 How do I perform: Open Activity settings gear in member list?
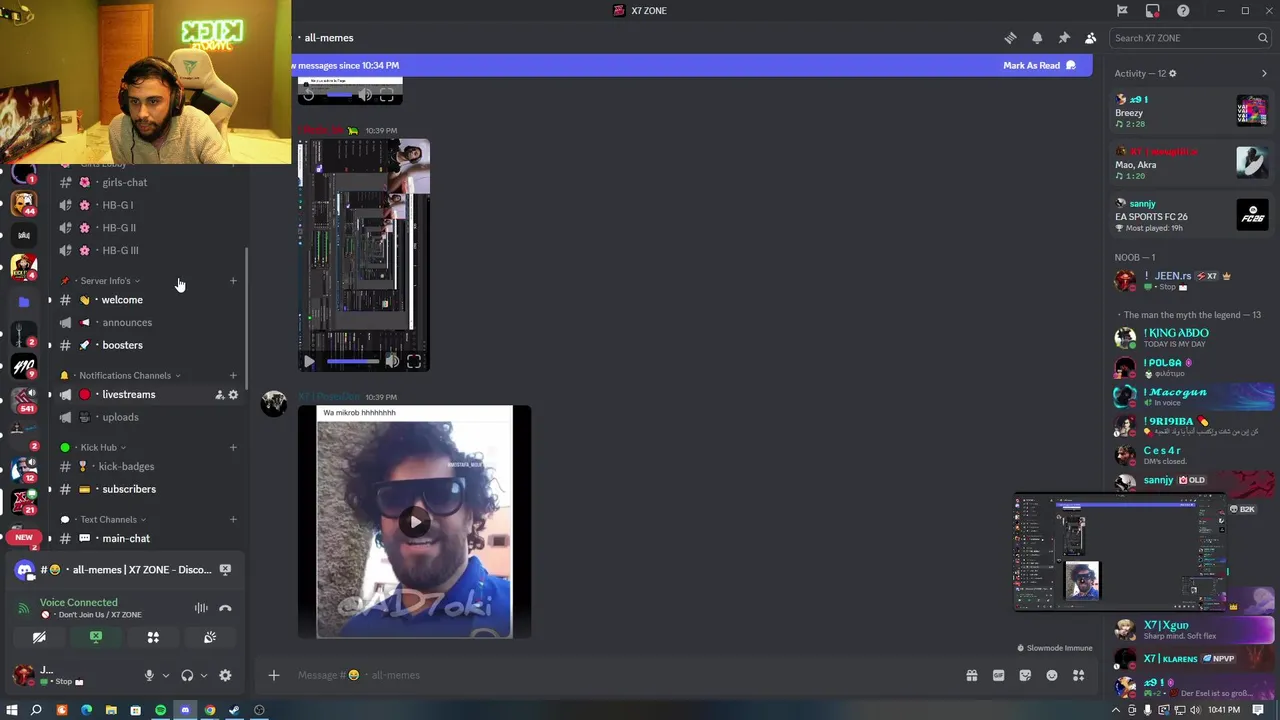(x=1173, y=73)
